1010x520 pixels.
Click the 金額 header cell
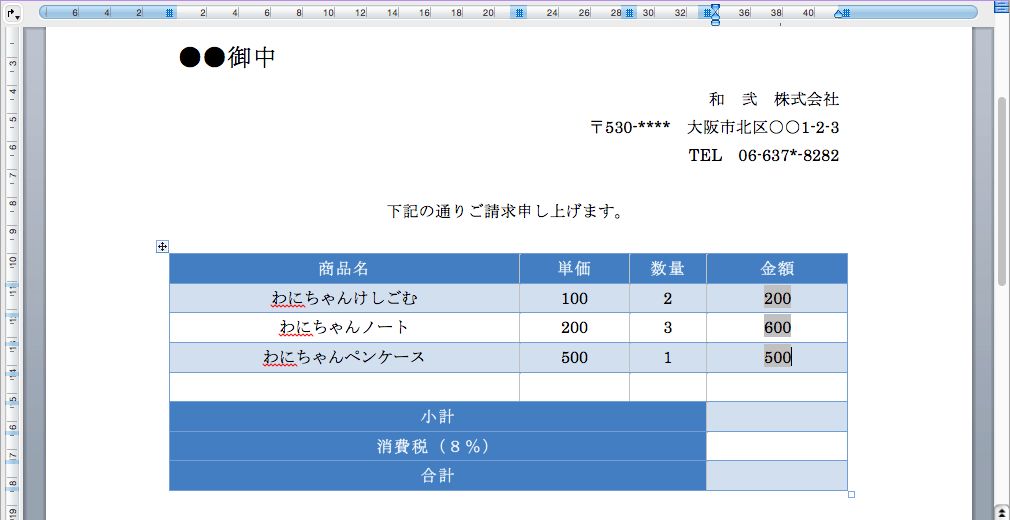(x=777, y=269)
